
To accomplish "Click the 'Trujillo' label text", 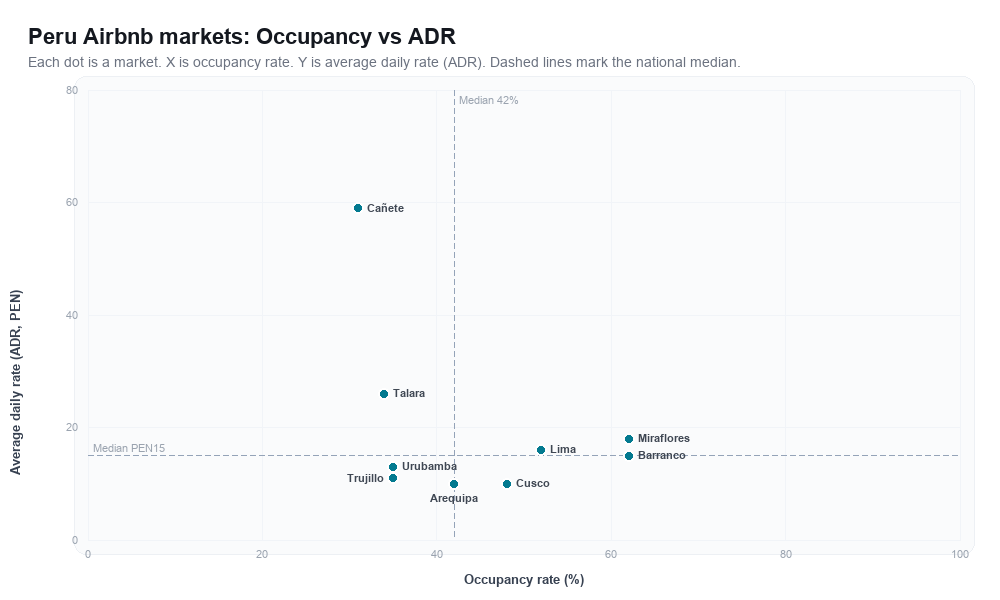I will pos(365,478).
